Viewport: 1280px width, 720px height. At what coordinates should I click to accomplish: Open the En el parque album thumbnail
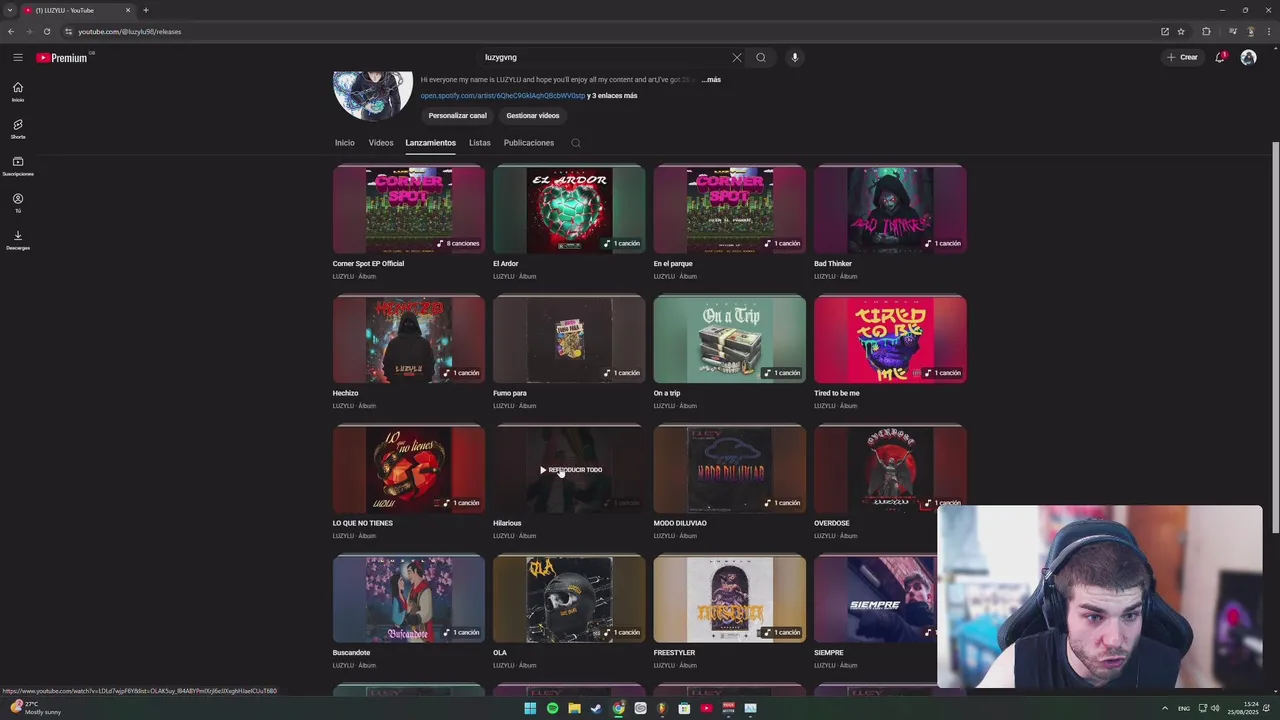(730, 209)
